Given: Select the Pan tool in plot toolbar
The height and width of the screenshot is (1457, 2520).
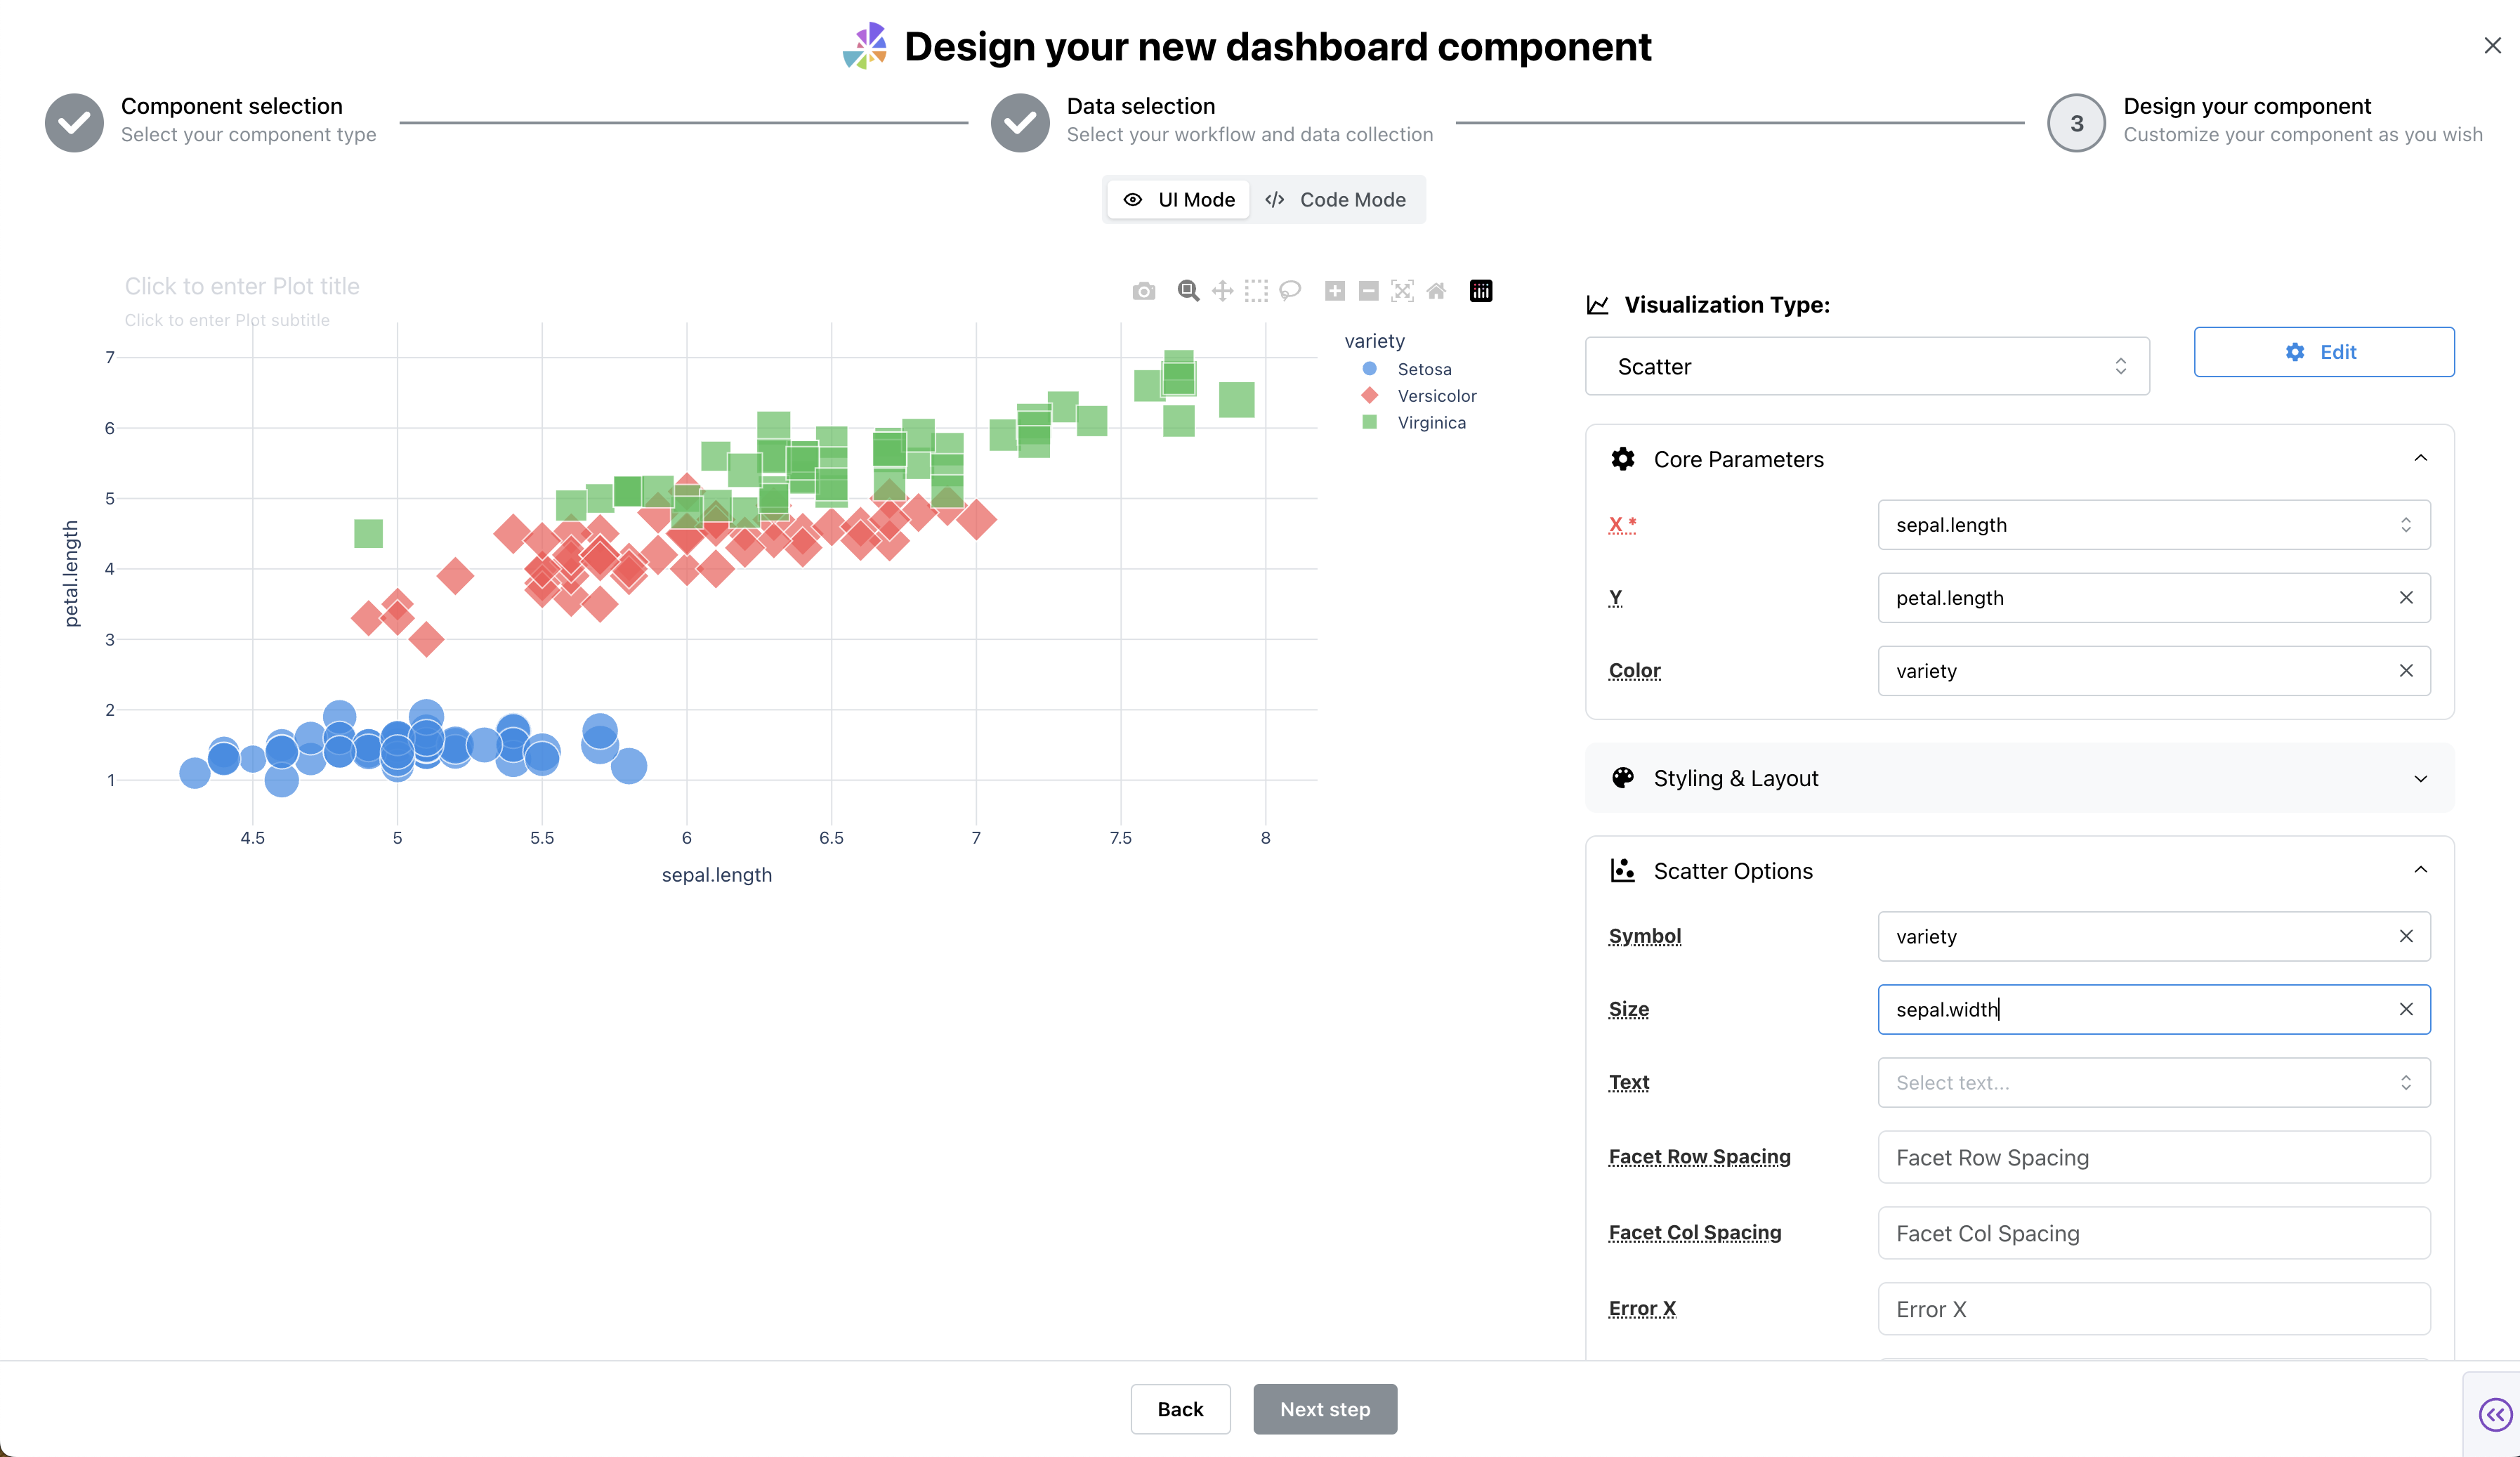Looking at the screenshot, I should tap(1222, 291).
